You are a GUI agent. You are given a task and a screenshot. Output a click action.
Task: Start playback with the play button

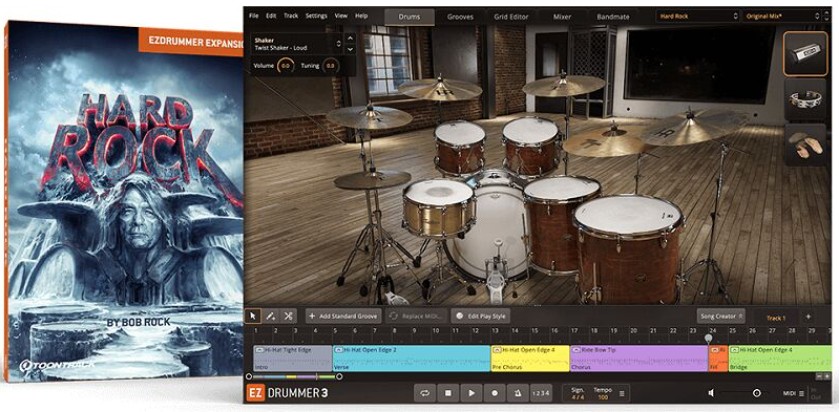pos(471,393)
